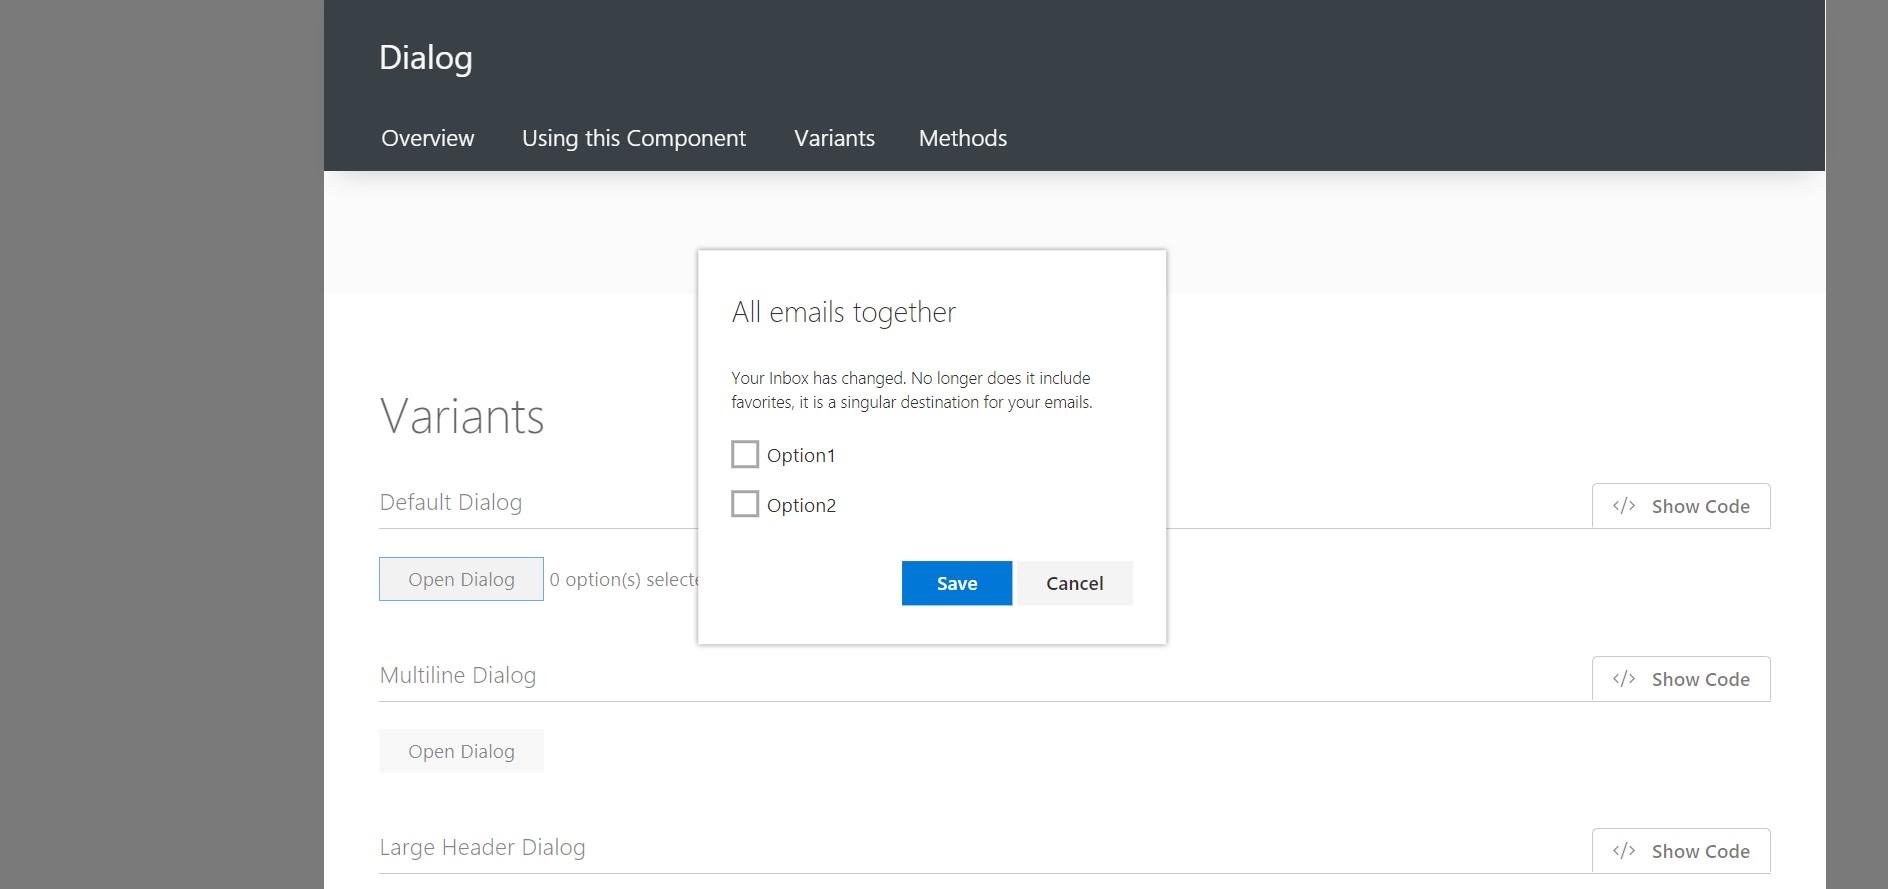Jump to the Methods tab
1888x889 pixels.
pyautogui.click(x=963, y=138)
